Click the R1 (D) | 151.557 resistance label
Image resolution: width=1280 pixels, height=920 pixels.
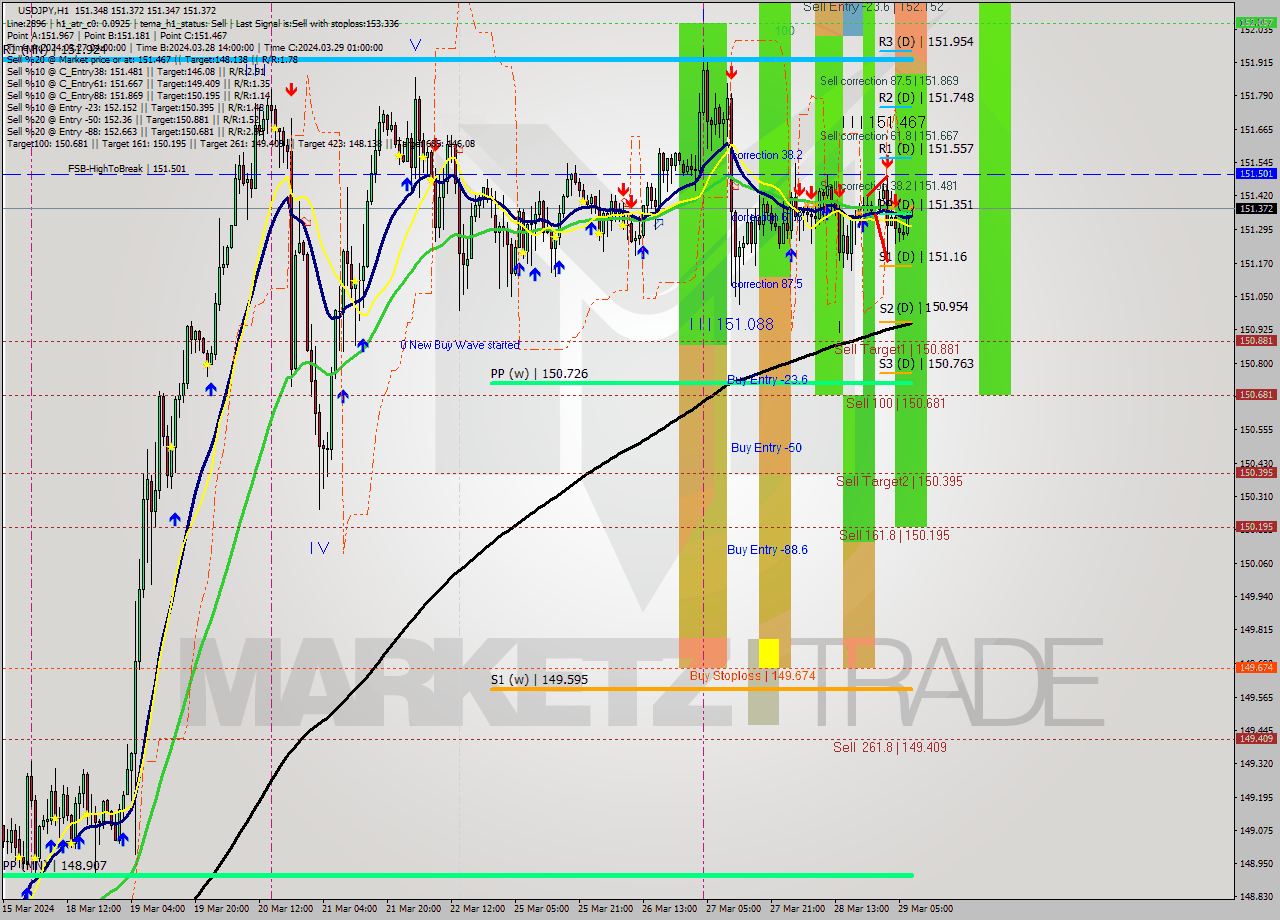[x=926, y=149]
